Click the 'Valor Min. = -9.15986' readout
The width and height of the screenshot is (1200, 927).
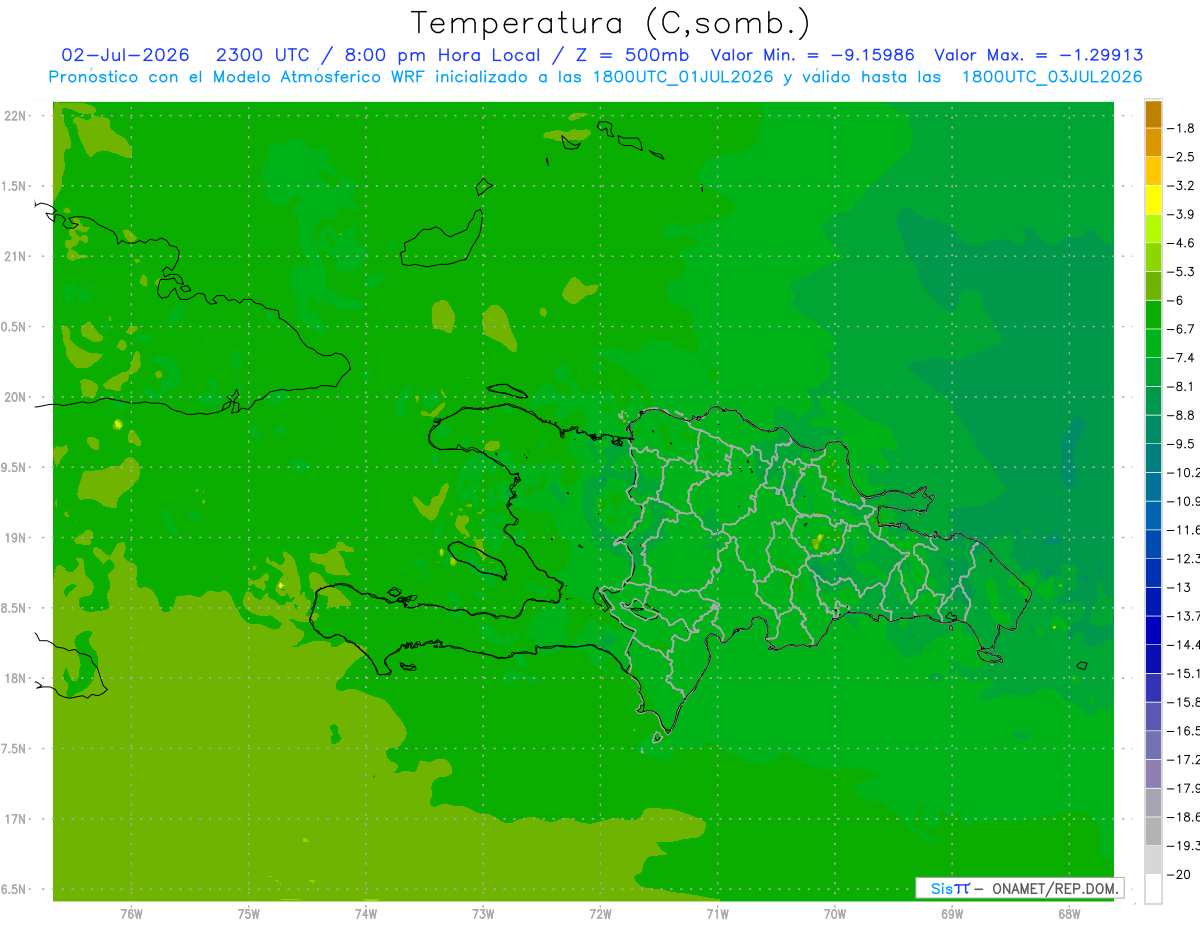click(812, 55)
